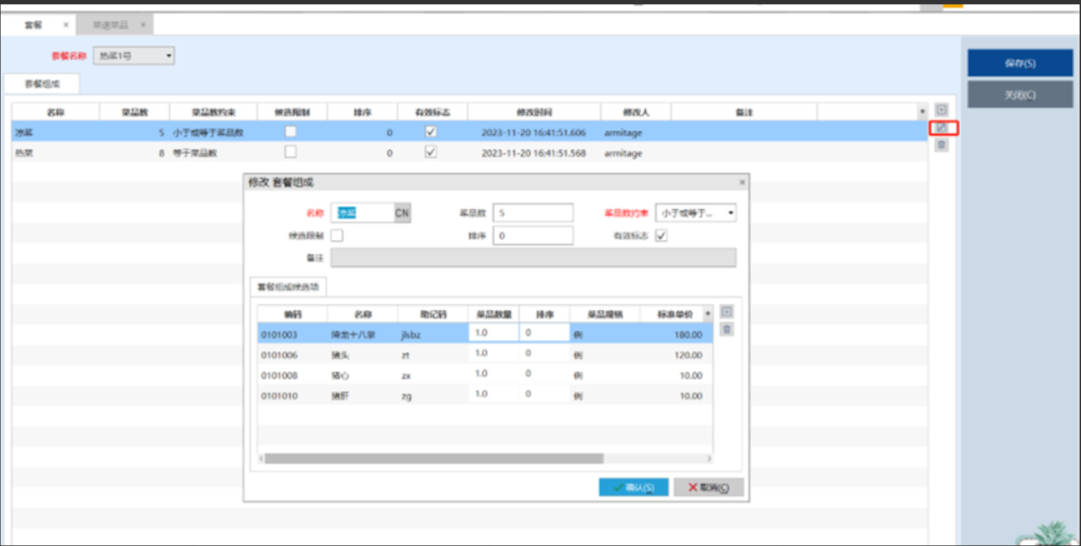This screenshot has height=546, width=1081.
Task: Click the CN language button in name field
Action: [x=402, y=213]
